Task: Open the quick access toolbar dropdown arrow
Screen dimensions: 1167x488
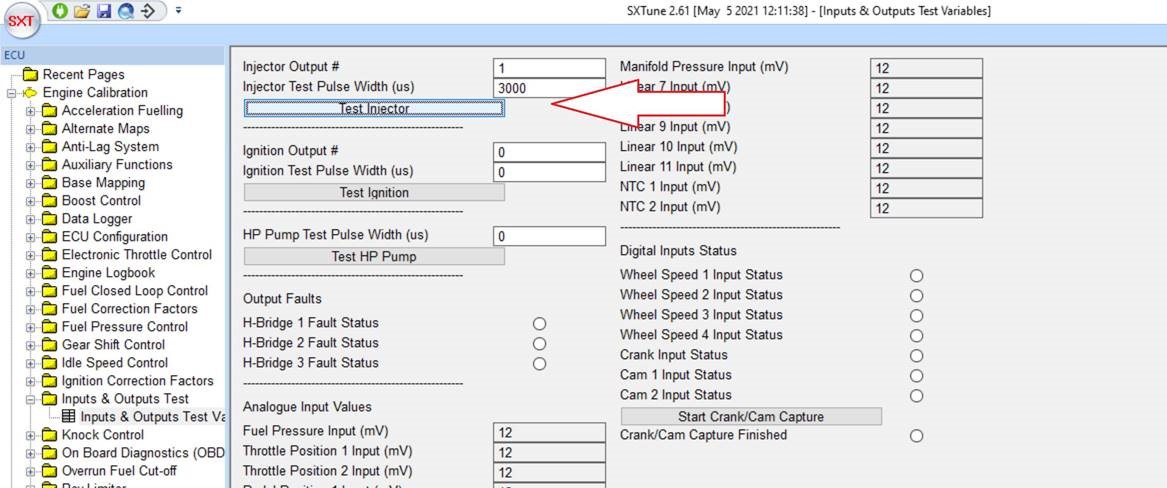Action: [178, 10]
